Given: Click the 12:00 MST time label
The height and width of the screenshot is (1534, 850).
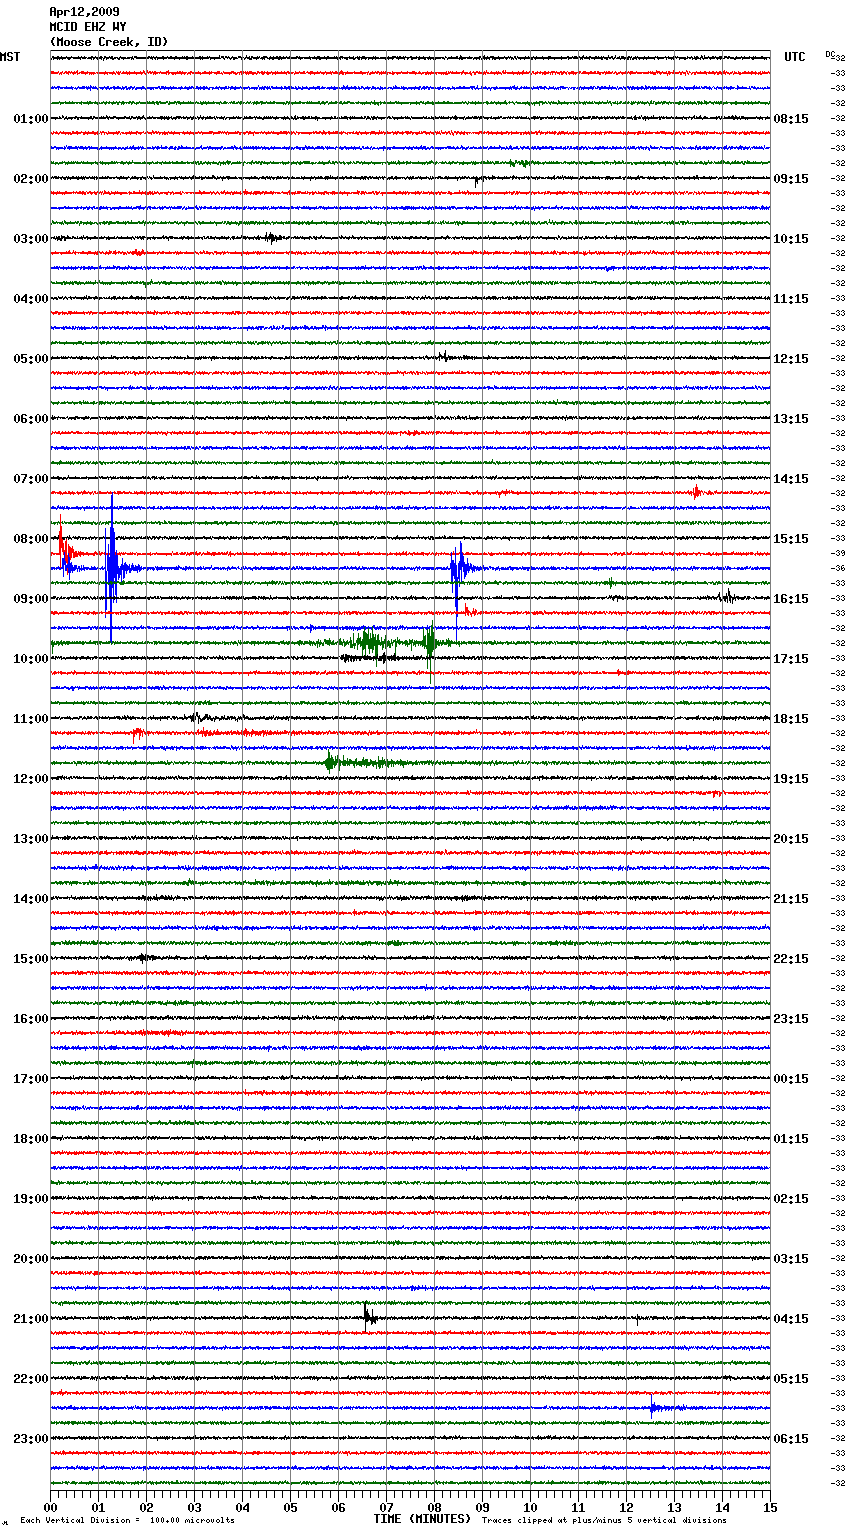Looking at the screenshot, I should [30, 779].
